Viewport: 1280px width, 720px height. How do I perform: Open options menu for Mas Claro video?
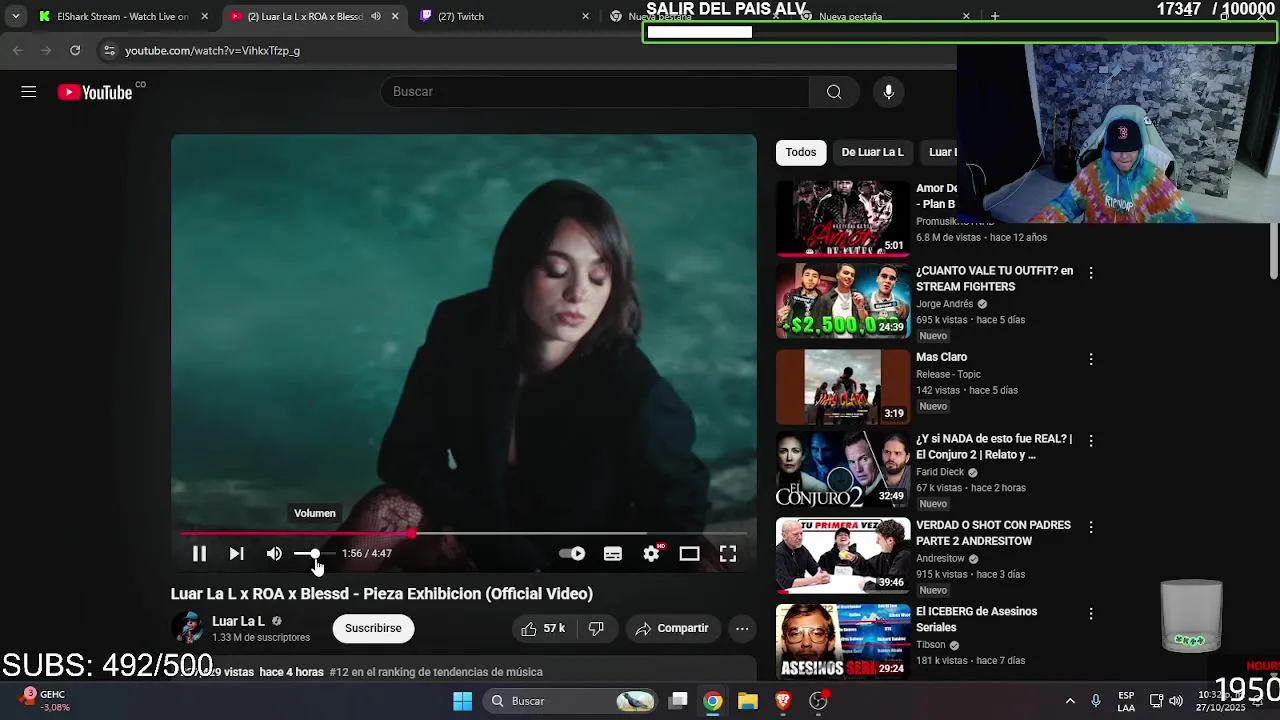(x=1091, y=358)
